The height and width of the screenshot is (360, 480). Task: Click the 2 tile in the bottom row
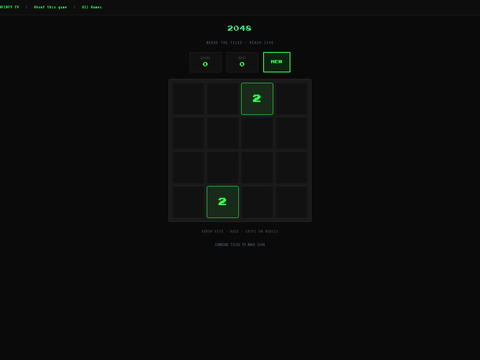pos(223,202)
